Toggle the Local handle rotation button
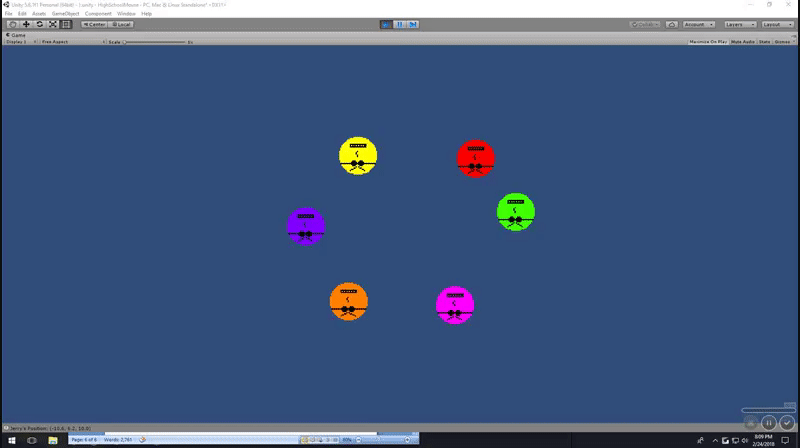Image resolution: width=800 pixels, height=448 pixels. pos(121,24)
